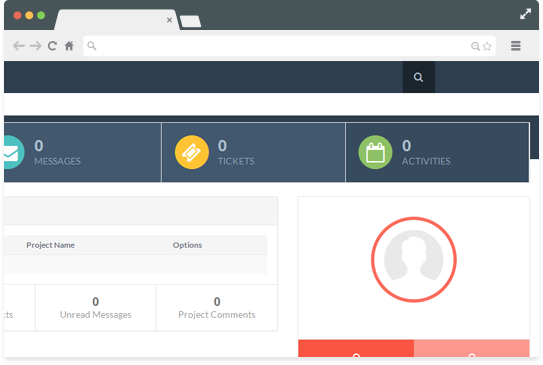Click the user avatar profile picture
Viewport: 543px width, 365px height.
click(414, 259)
